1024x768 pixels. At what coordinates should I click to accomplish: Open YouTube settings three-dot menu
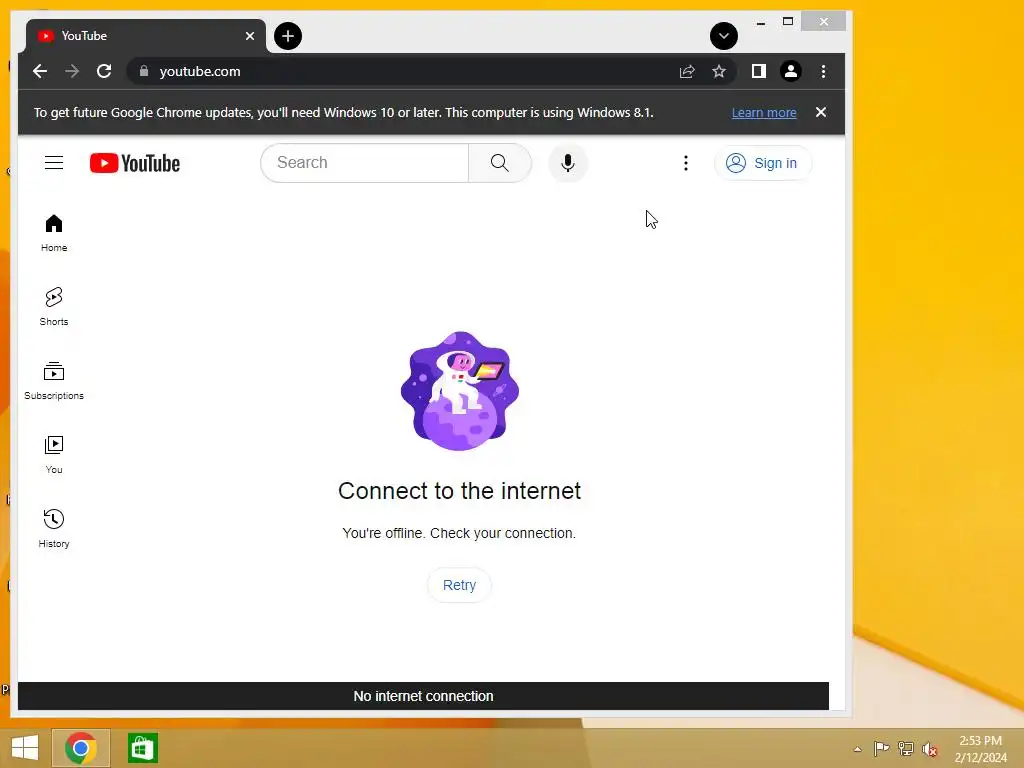pyautogui.click(x=686, y=163)
